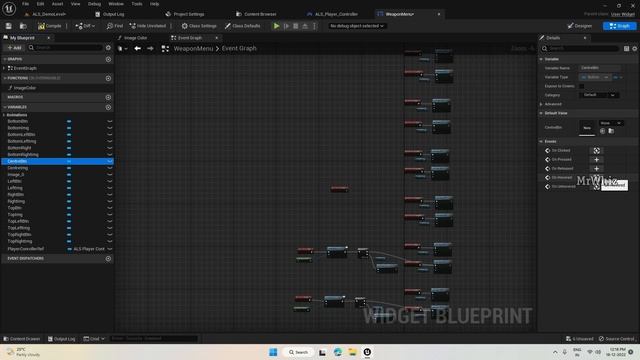Click the Stop playback icon in the toolbar
The image size is (640, 360).
pyautogui.click(x=296, y=26)
